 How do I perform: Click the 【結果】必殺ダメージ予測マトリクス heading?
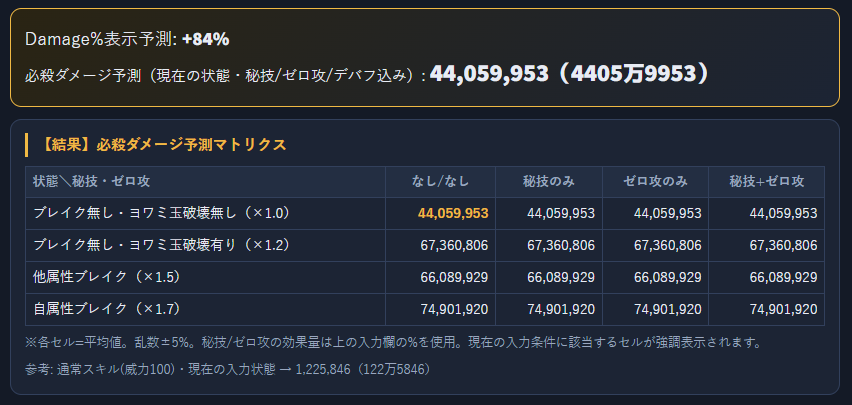(x=164, y=145)
